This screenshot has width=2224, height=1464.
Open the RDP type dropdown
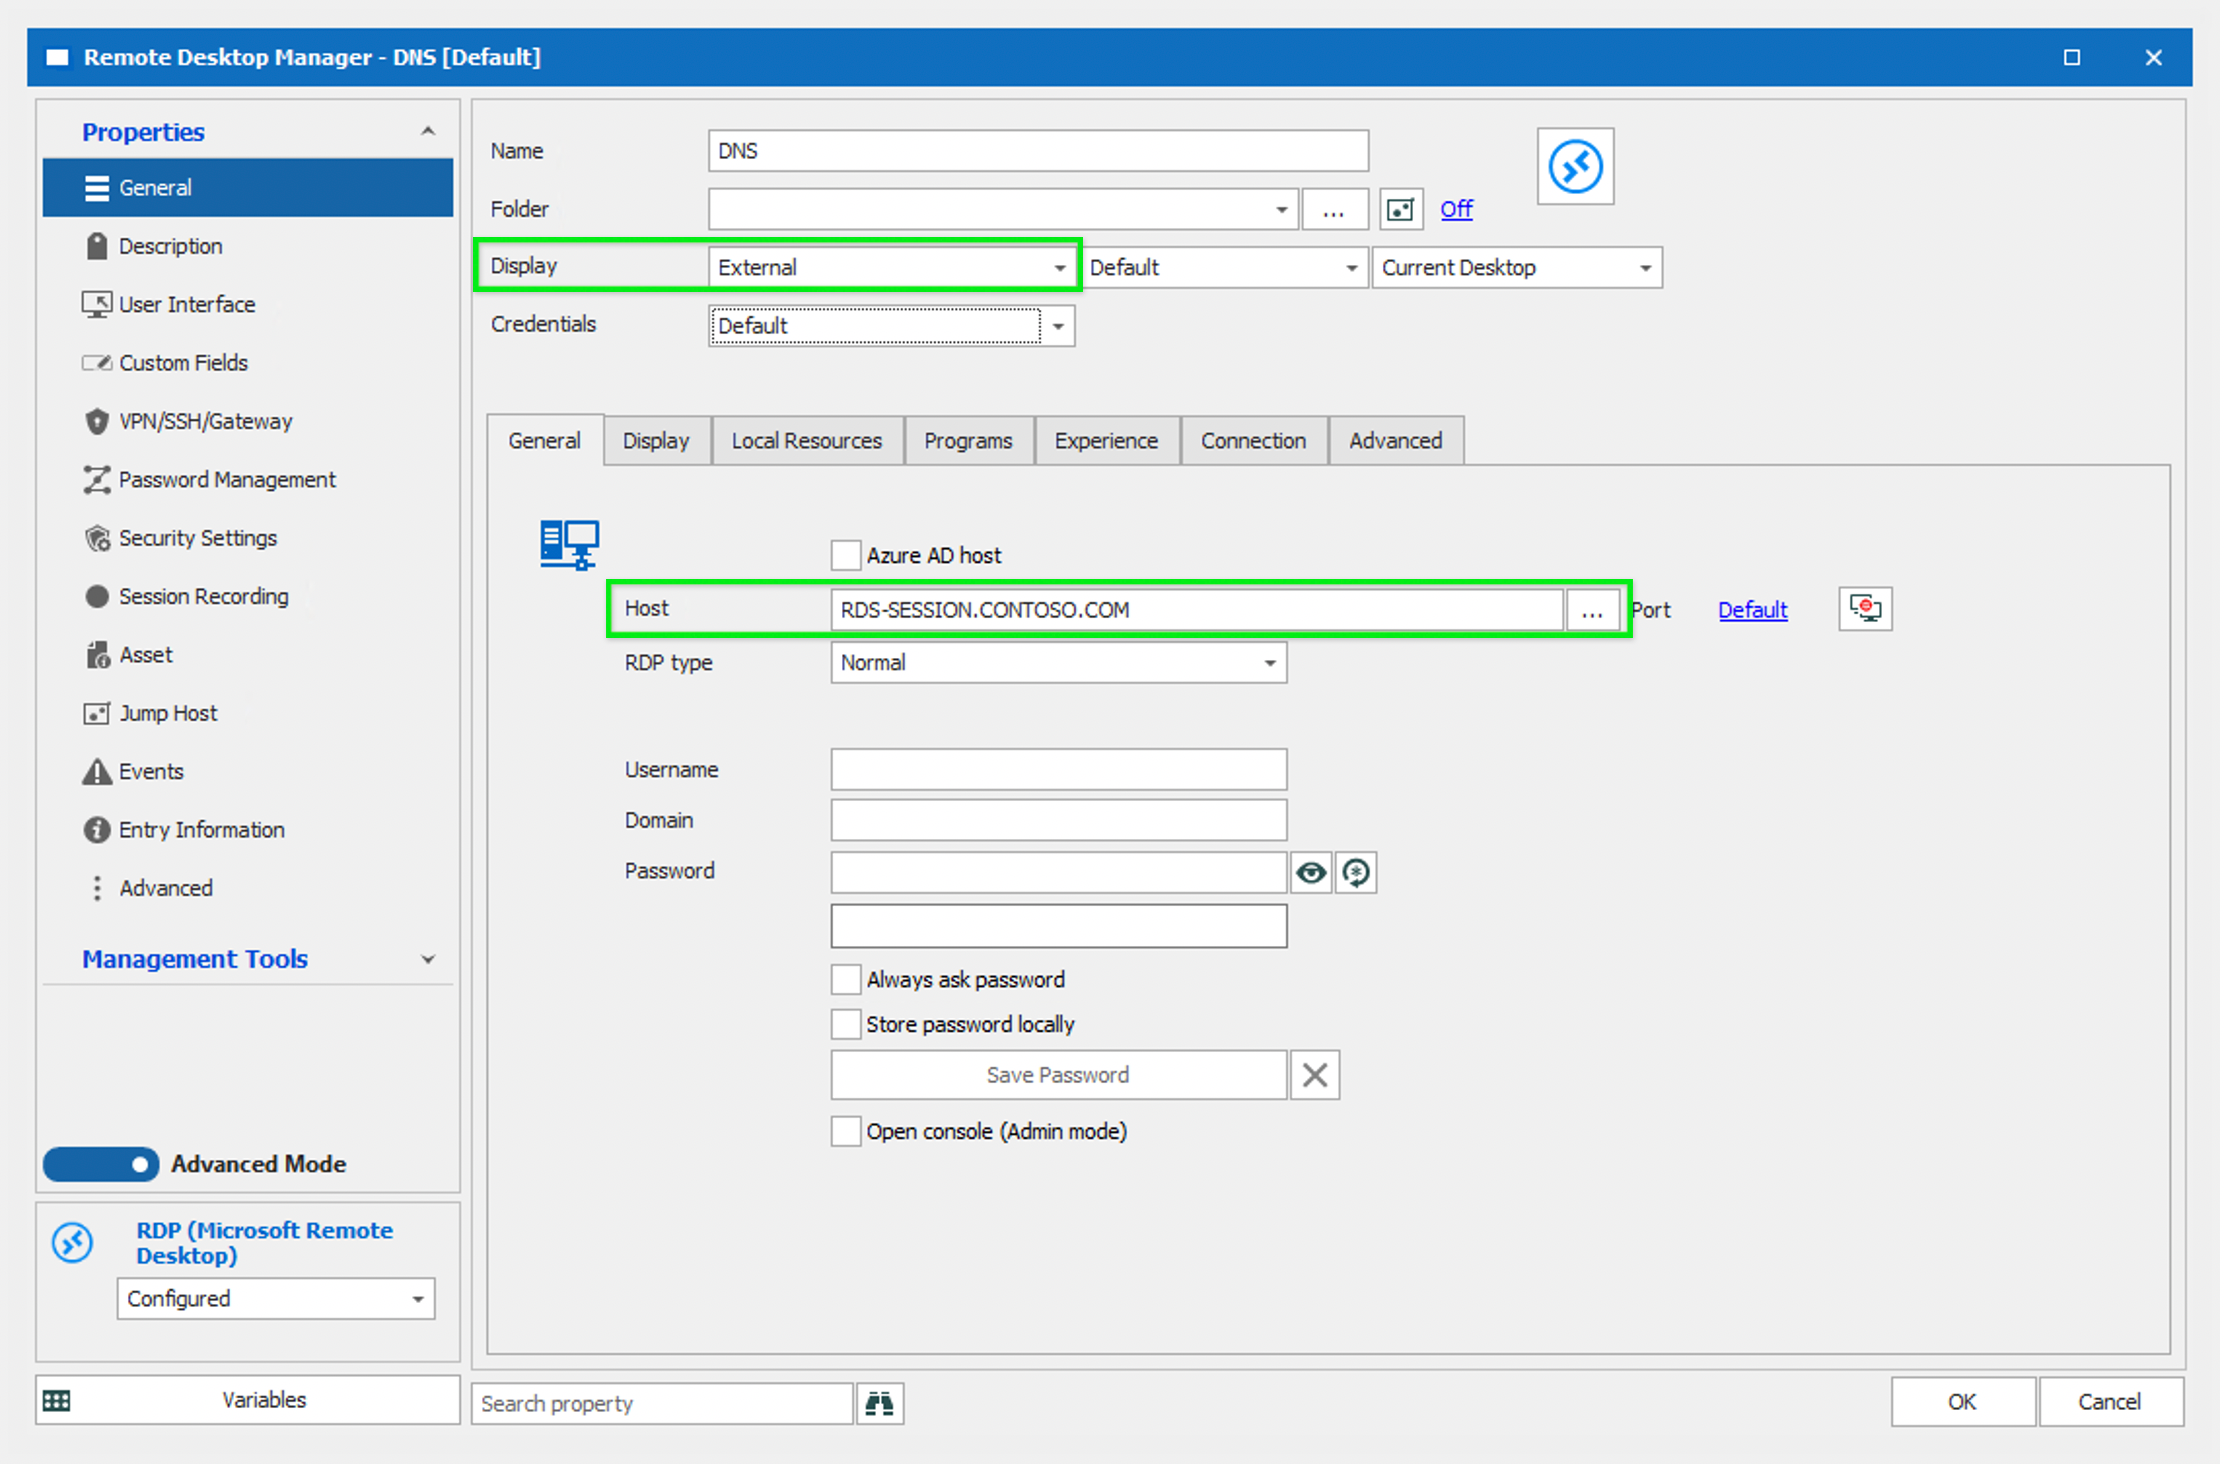point(1269,663)
